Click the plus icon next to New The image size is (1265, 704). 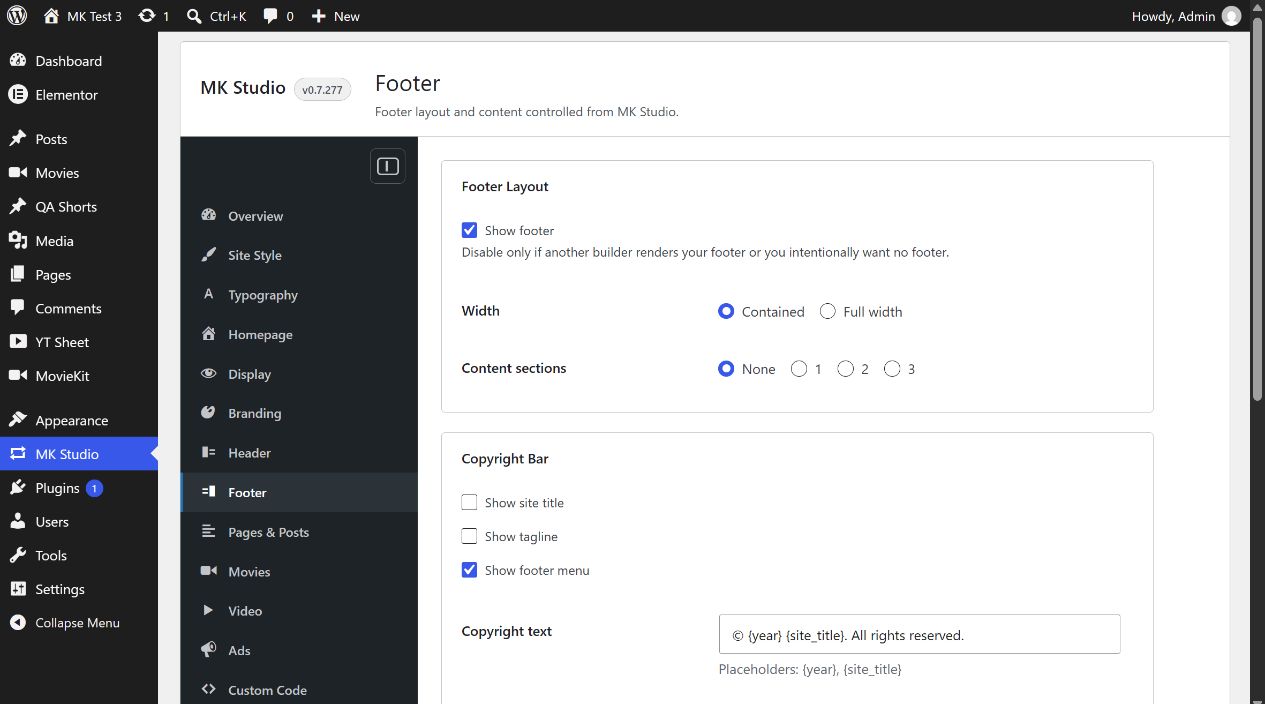click(x=318, y=16)
